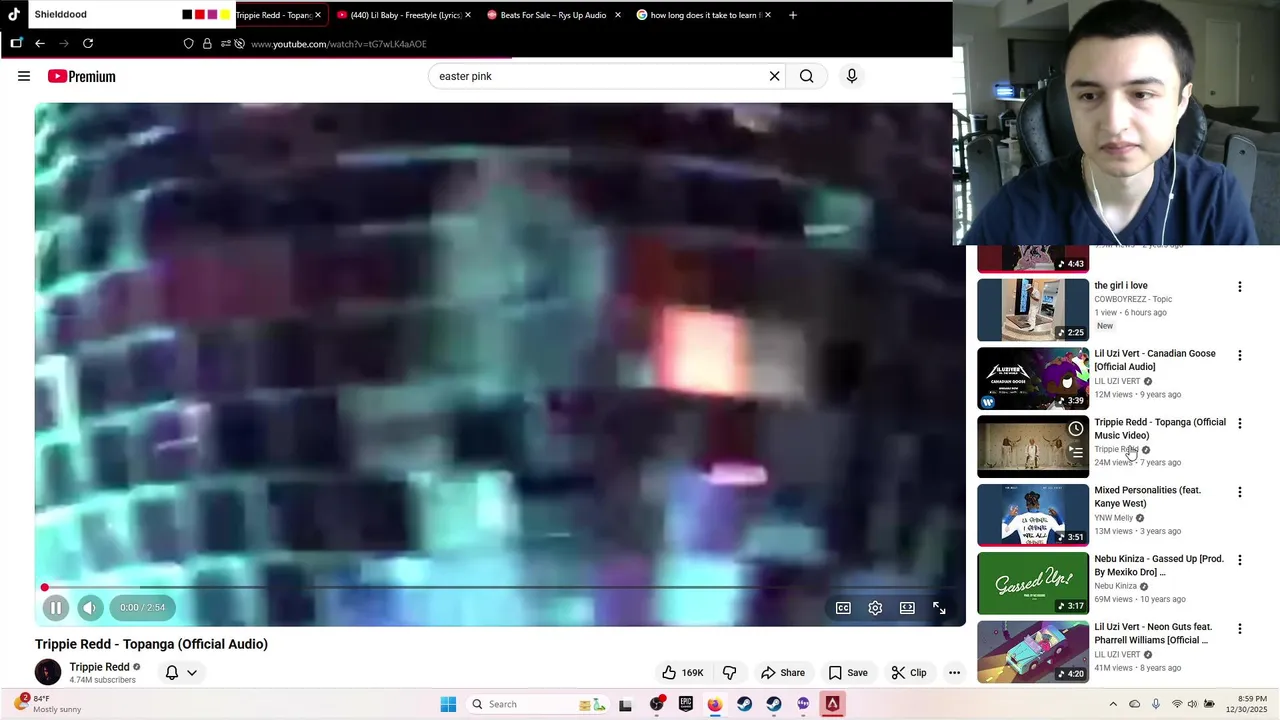
Task: Open the Trippie Redd channel avatar
Action: (x=48, y=672)
